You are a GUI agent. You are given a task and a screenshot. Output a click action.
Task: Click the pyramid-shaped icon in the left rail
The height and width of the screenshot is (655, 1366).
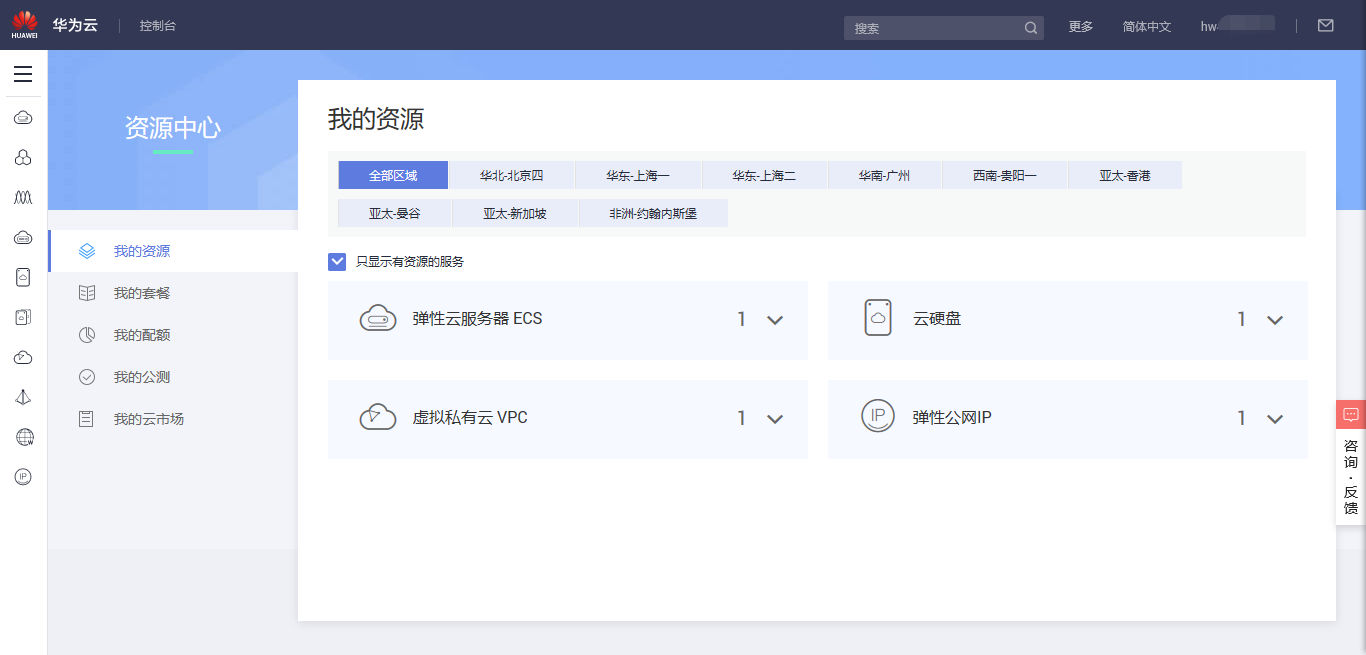23,397
